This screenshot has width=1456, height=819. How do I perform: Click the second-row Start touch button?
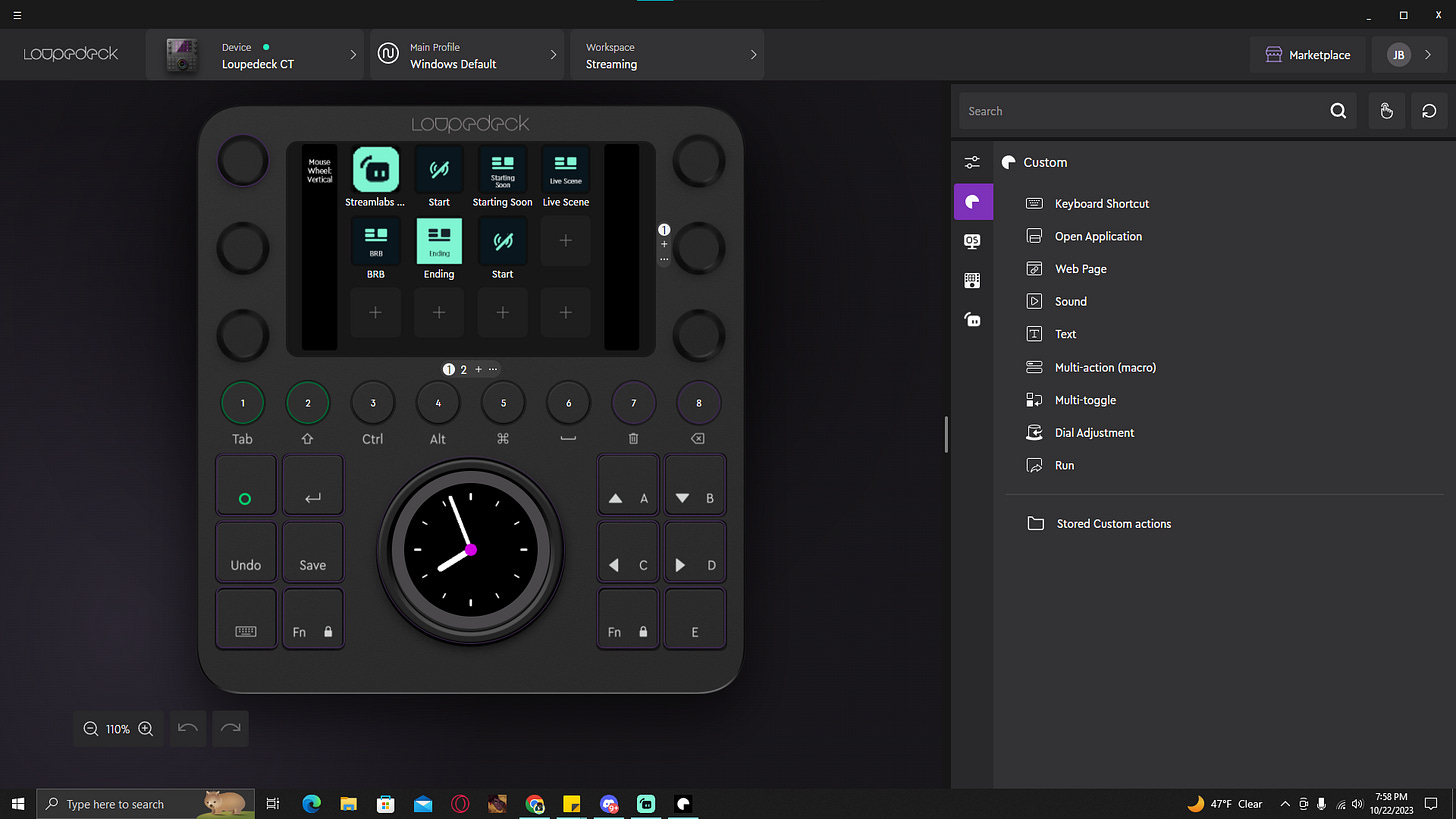pyautogui.click(x=503, y=241)
